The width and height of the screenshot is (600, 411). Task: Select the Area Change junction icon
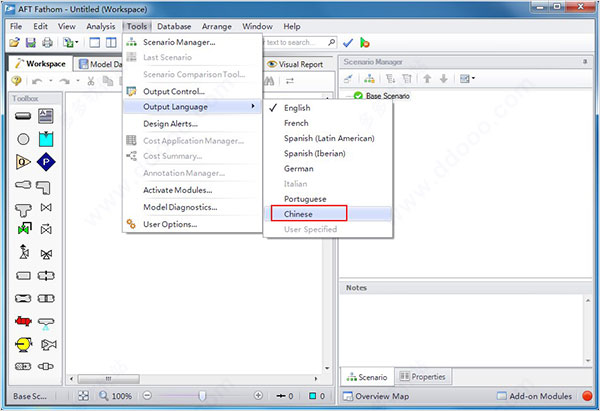coord(23,185)
